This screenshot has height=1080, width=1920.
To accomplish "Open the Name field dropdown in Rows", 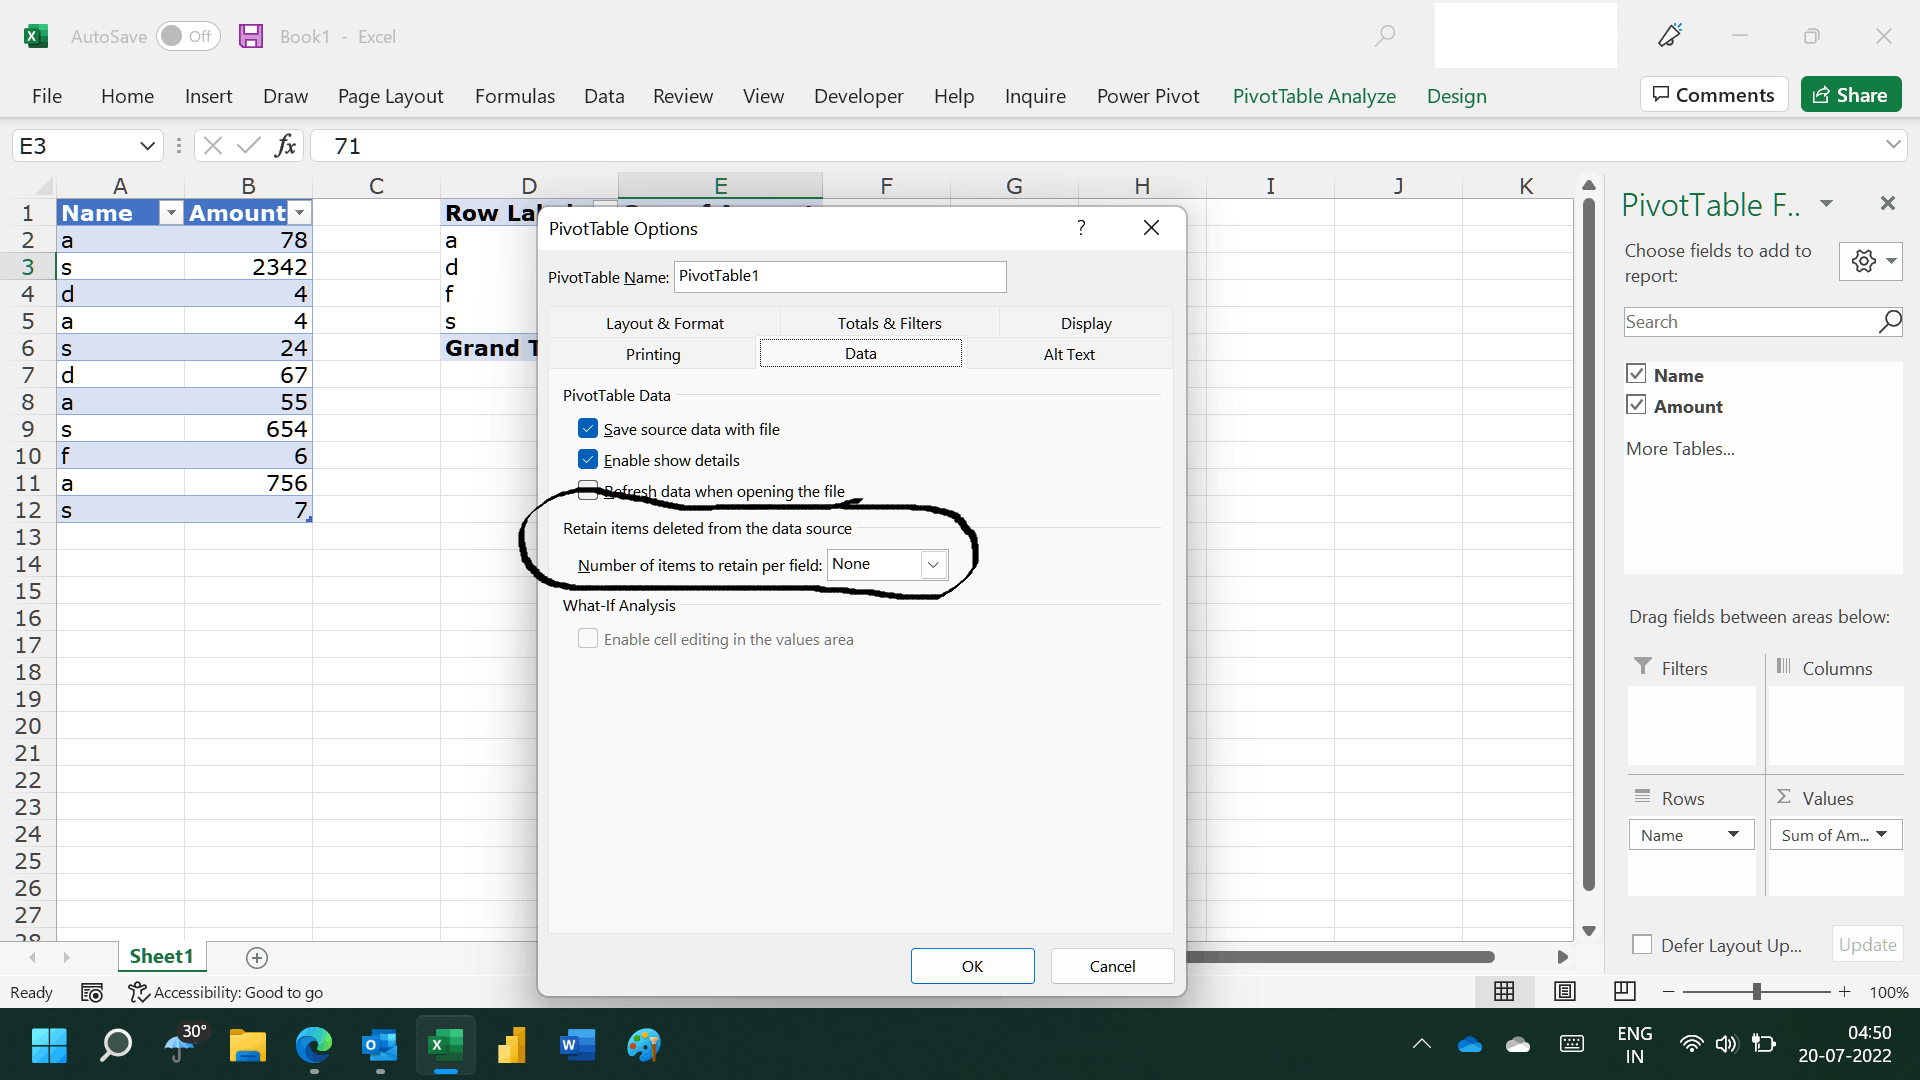I will (x=1733, y=835).
